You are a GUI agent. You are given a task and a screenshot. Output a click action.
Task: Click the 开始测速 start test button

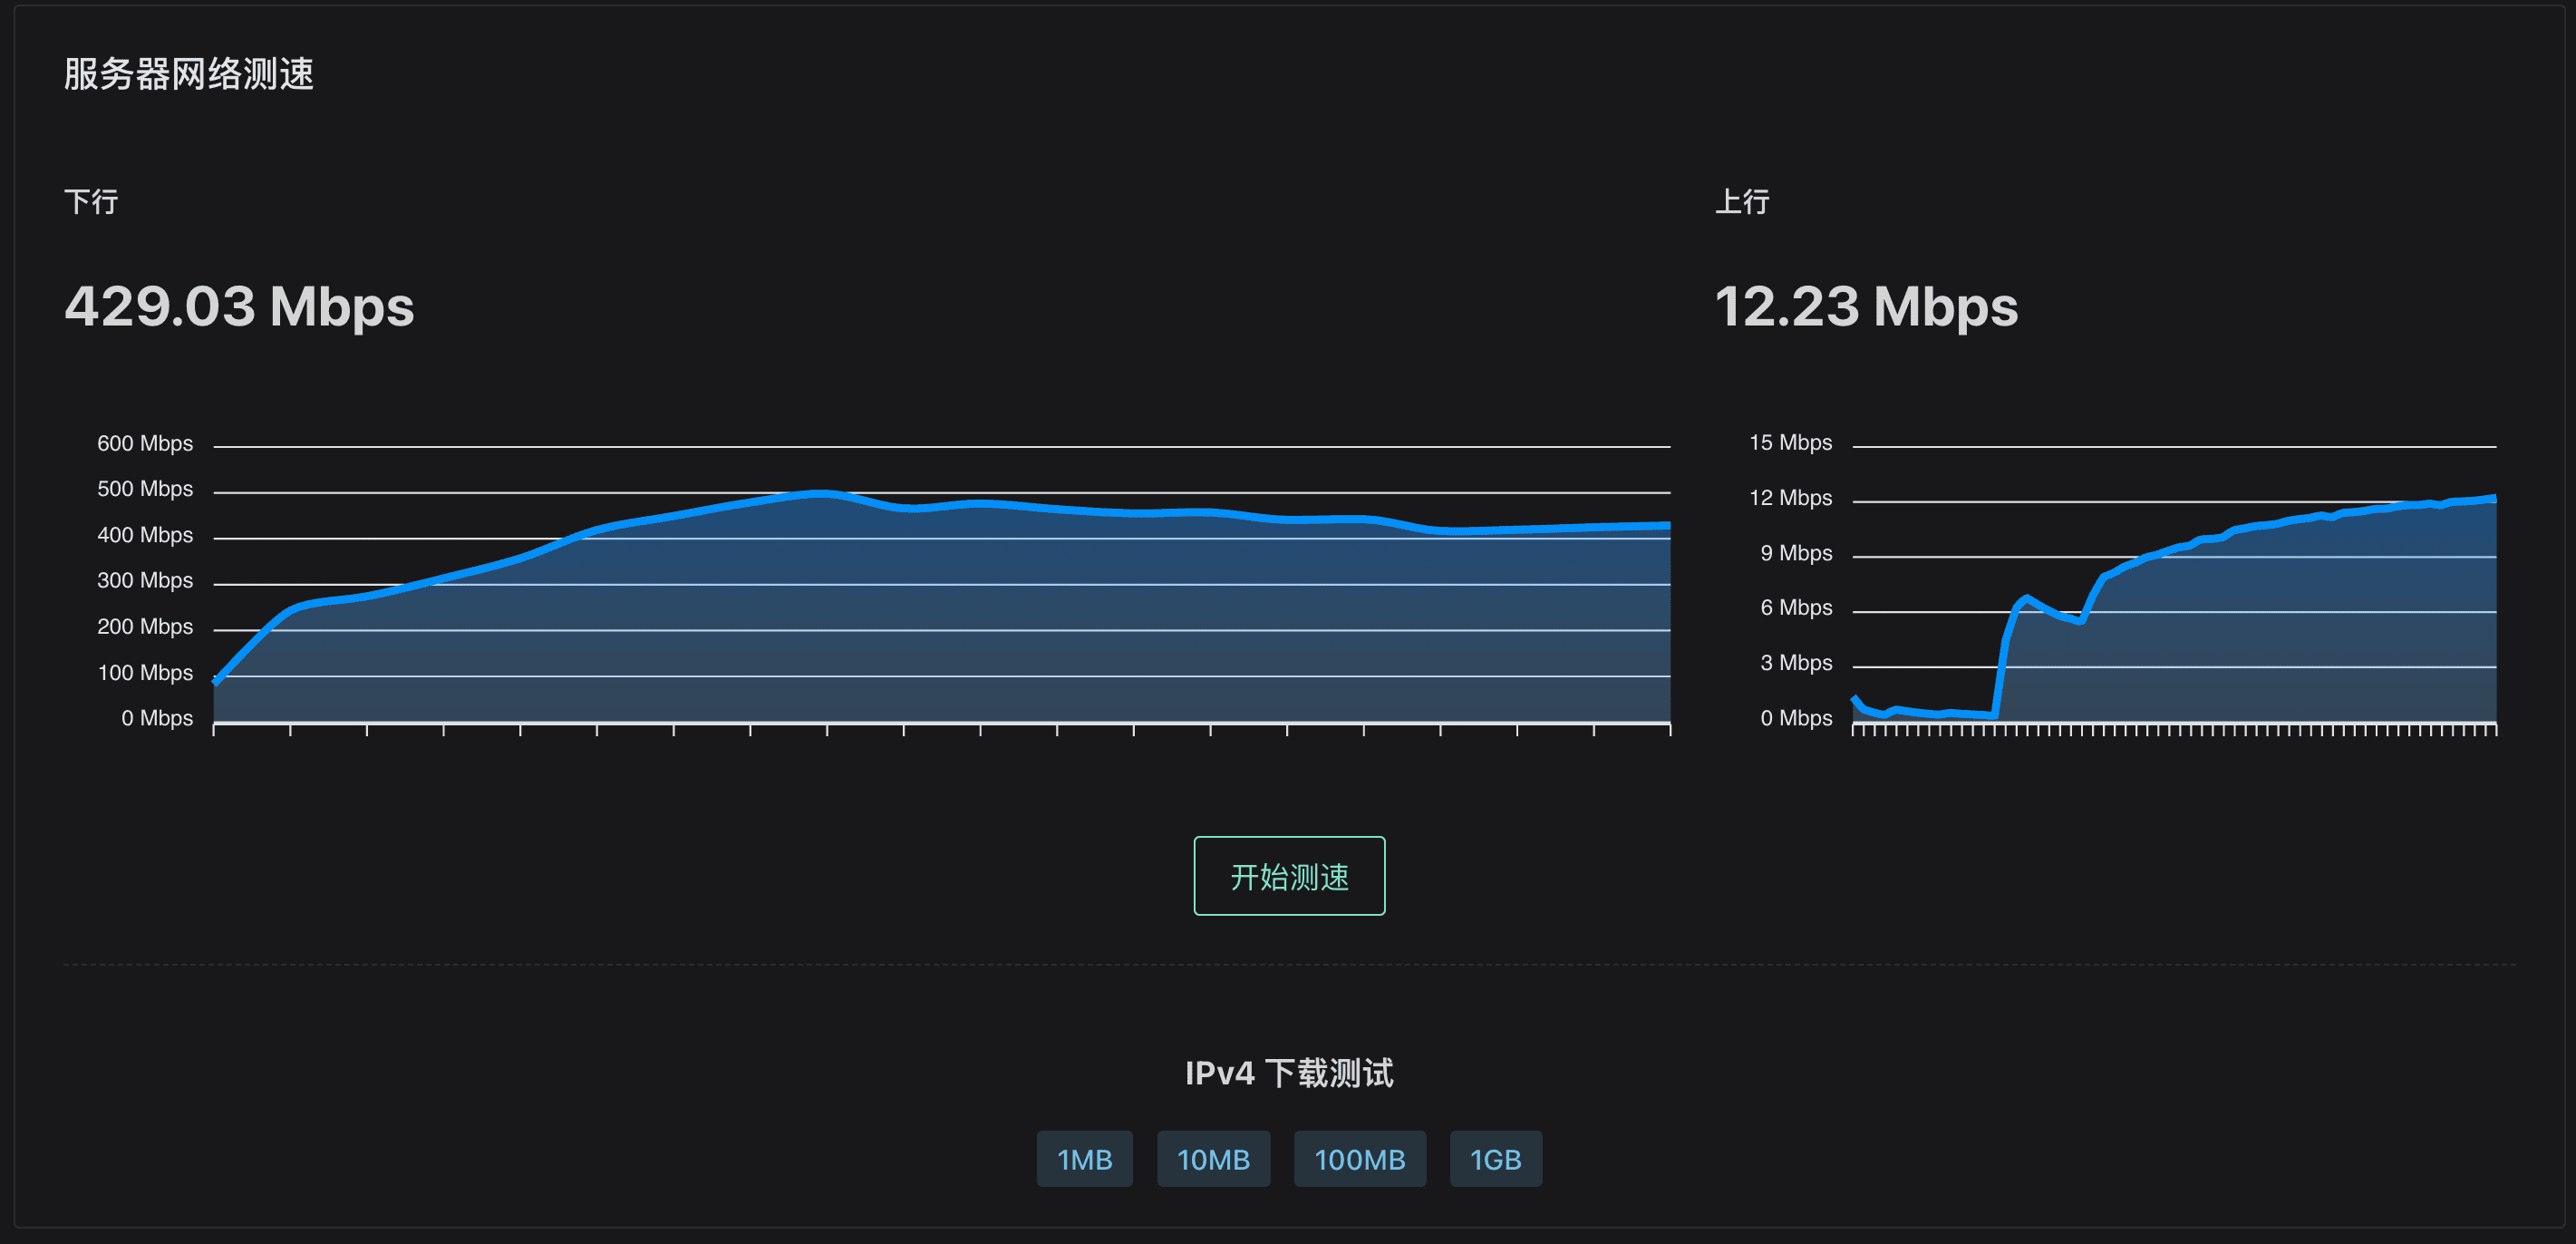[x=1288, y=876]
